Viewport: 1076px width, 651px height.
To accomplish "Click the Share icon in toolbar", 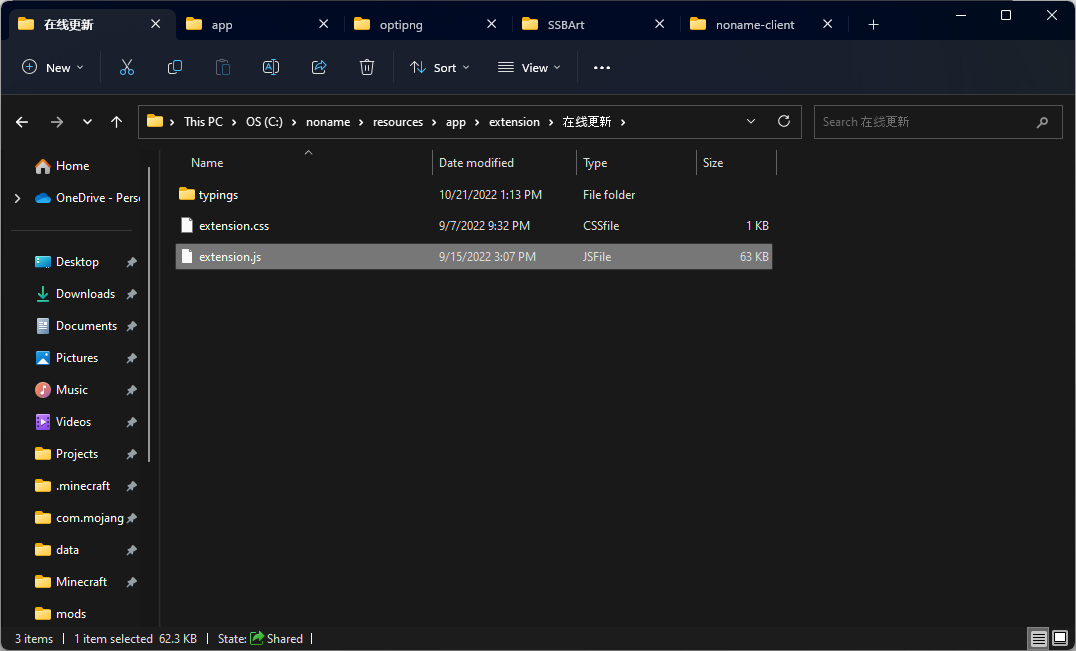I will click(x=319, y=67).
